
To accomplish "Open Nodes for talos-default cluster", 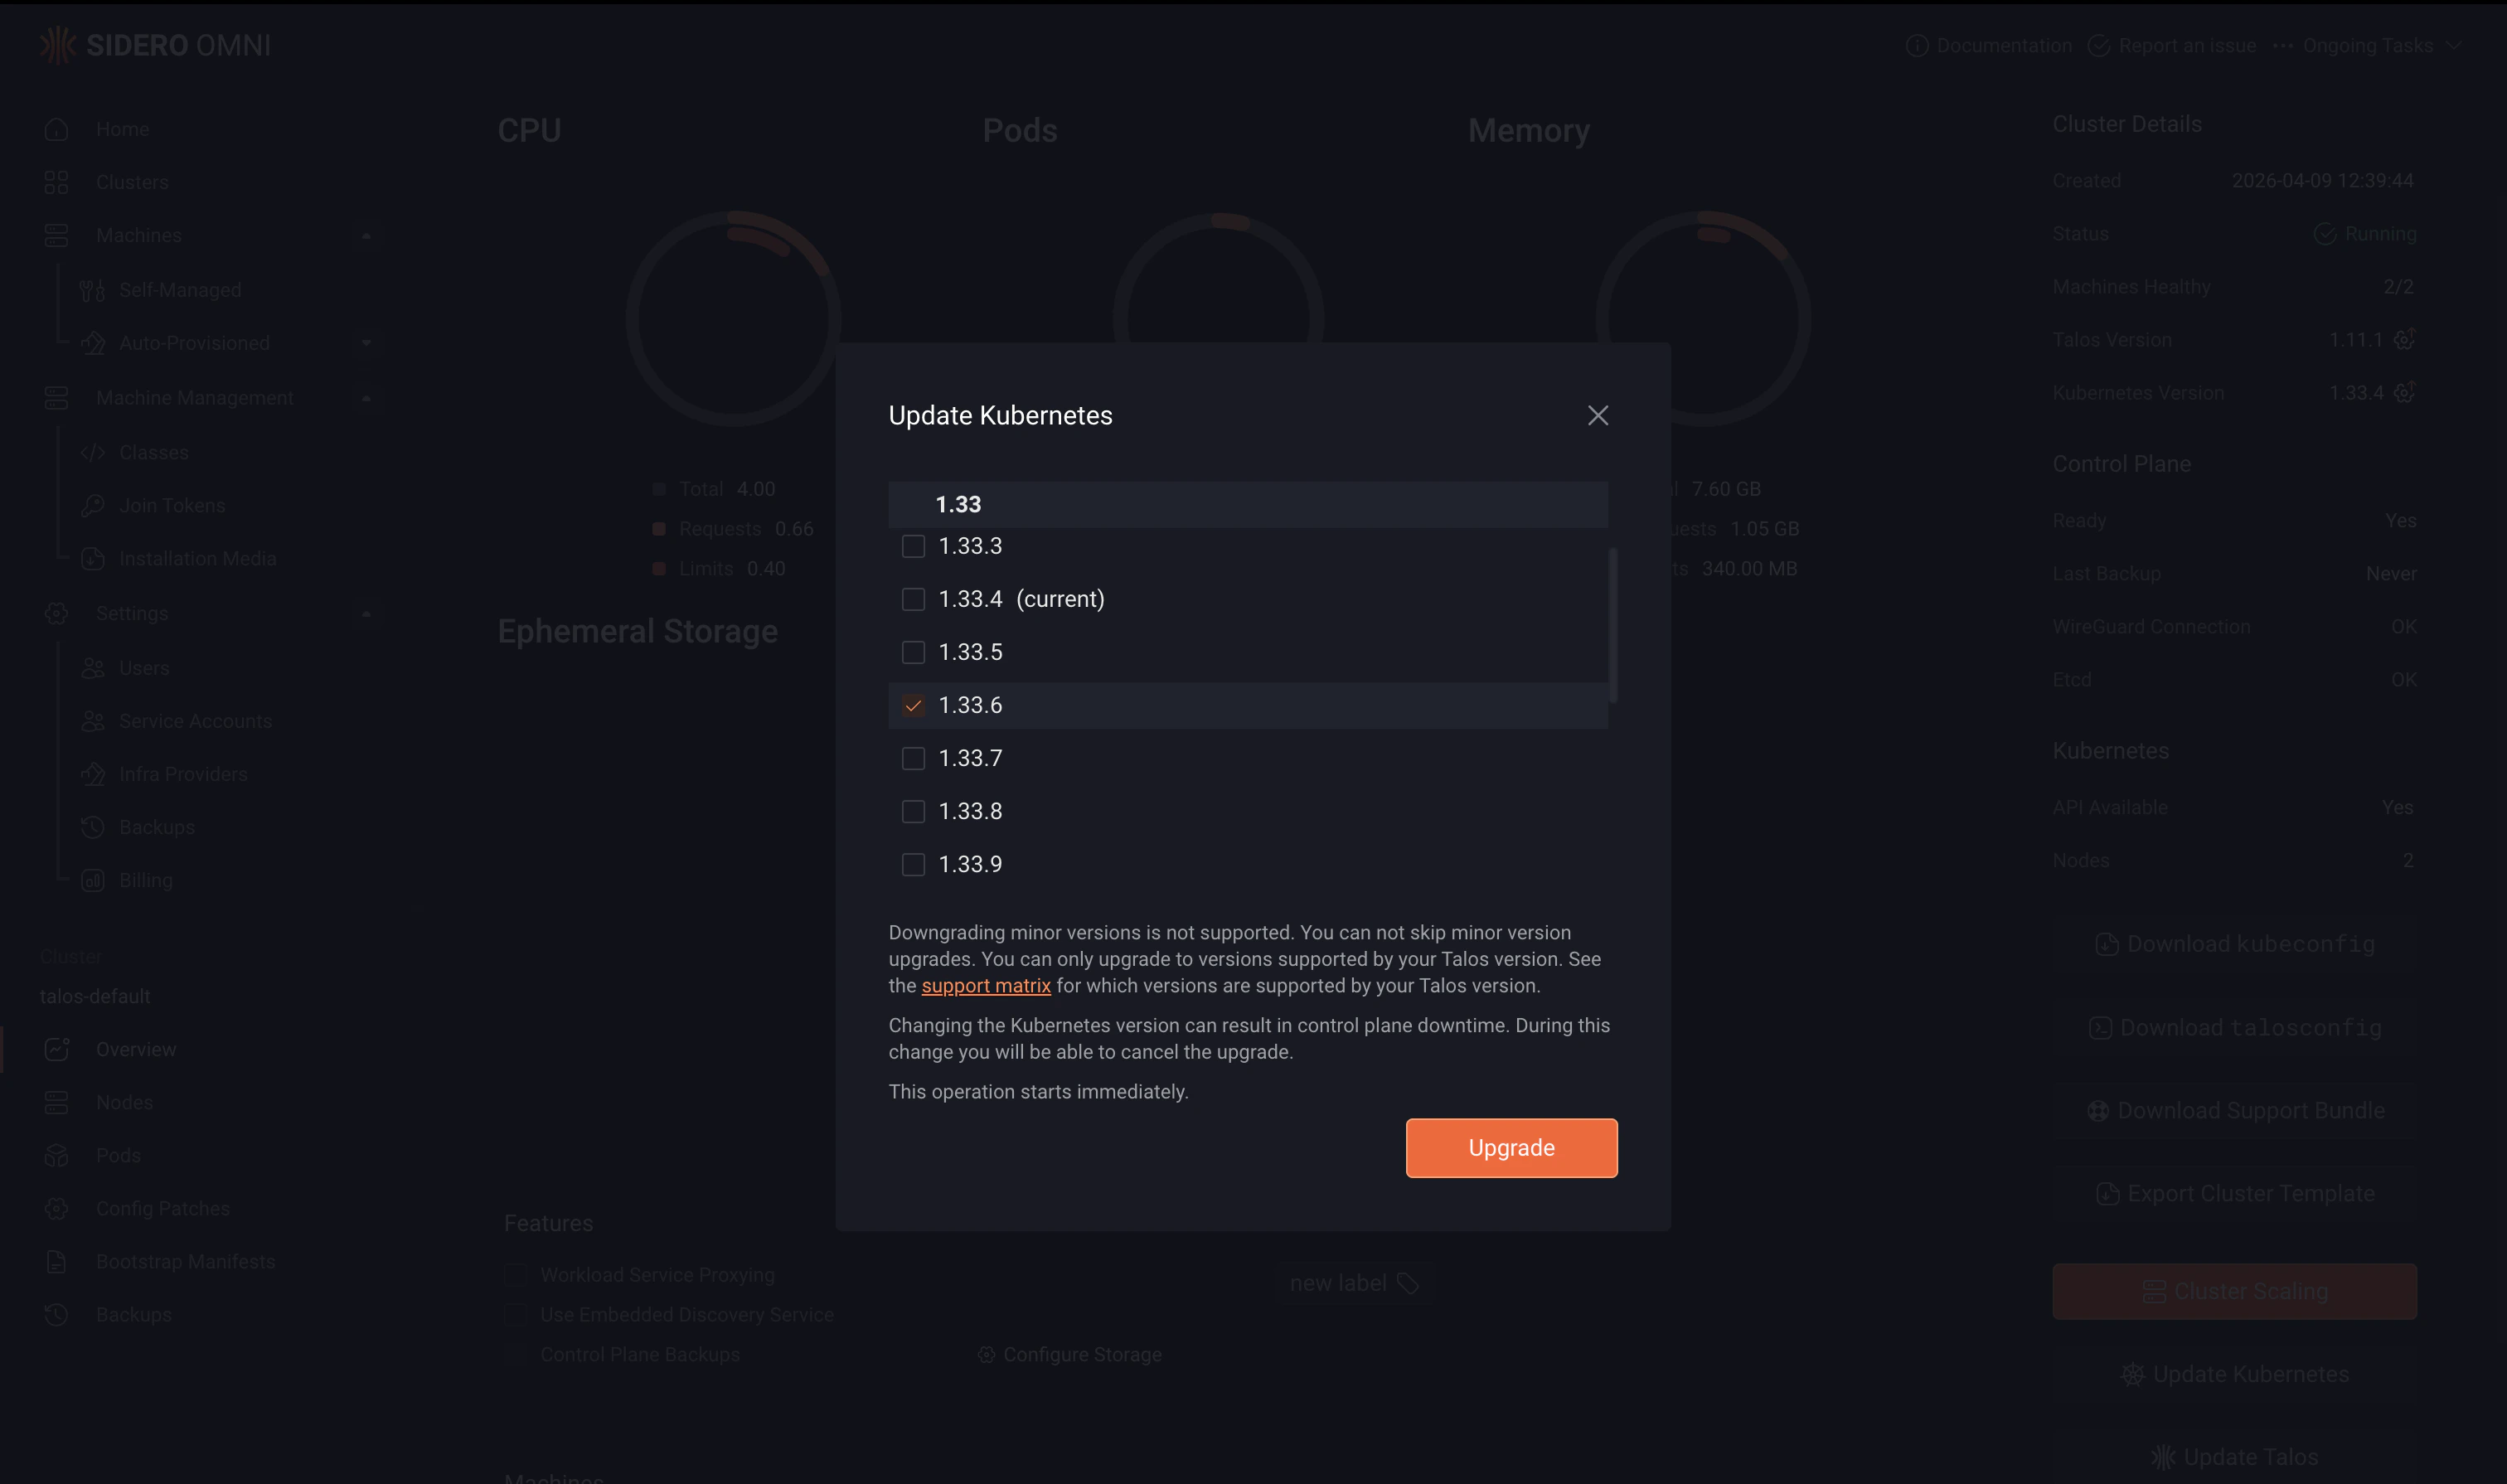I will 124,1102.
